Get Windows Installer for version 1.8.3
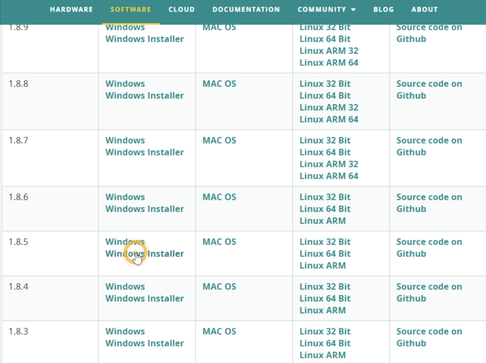The height and width of the screenshot is (363, 486). click(x=145, y=343)
